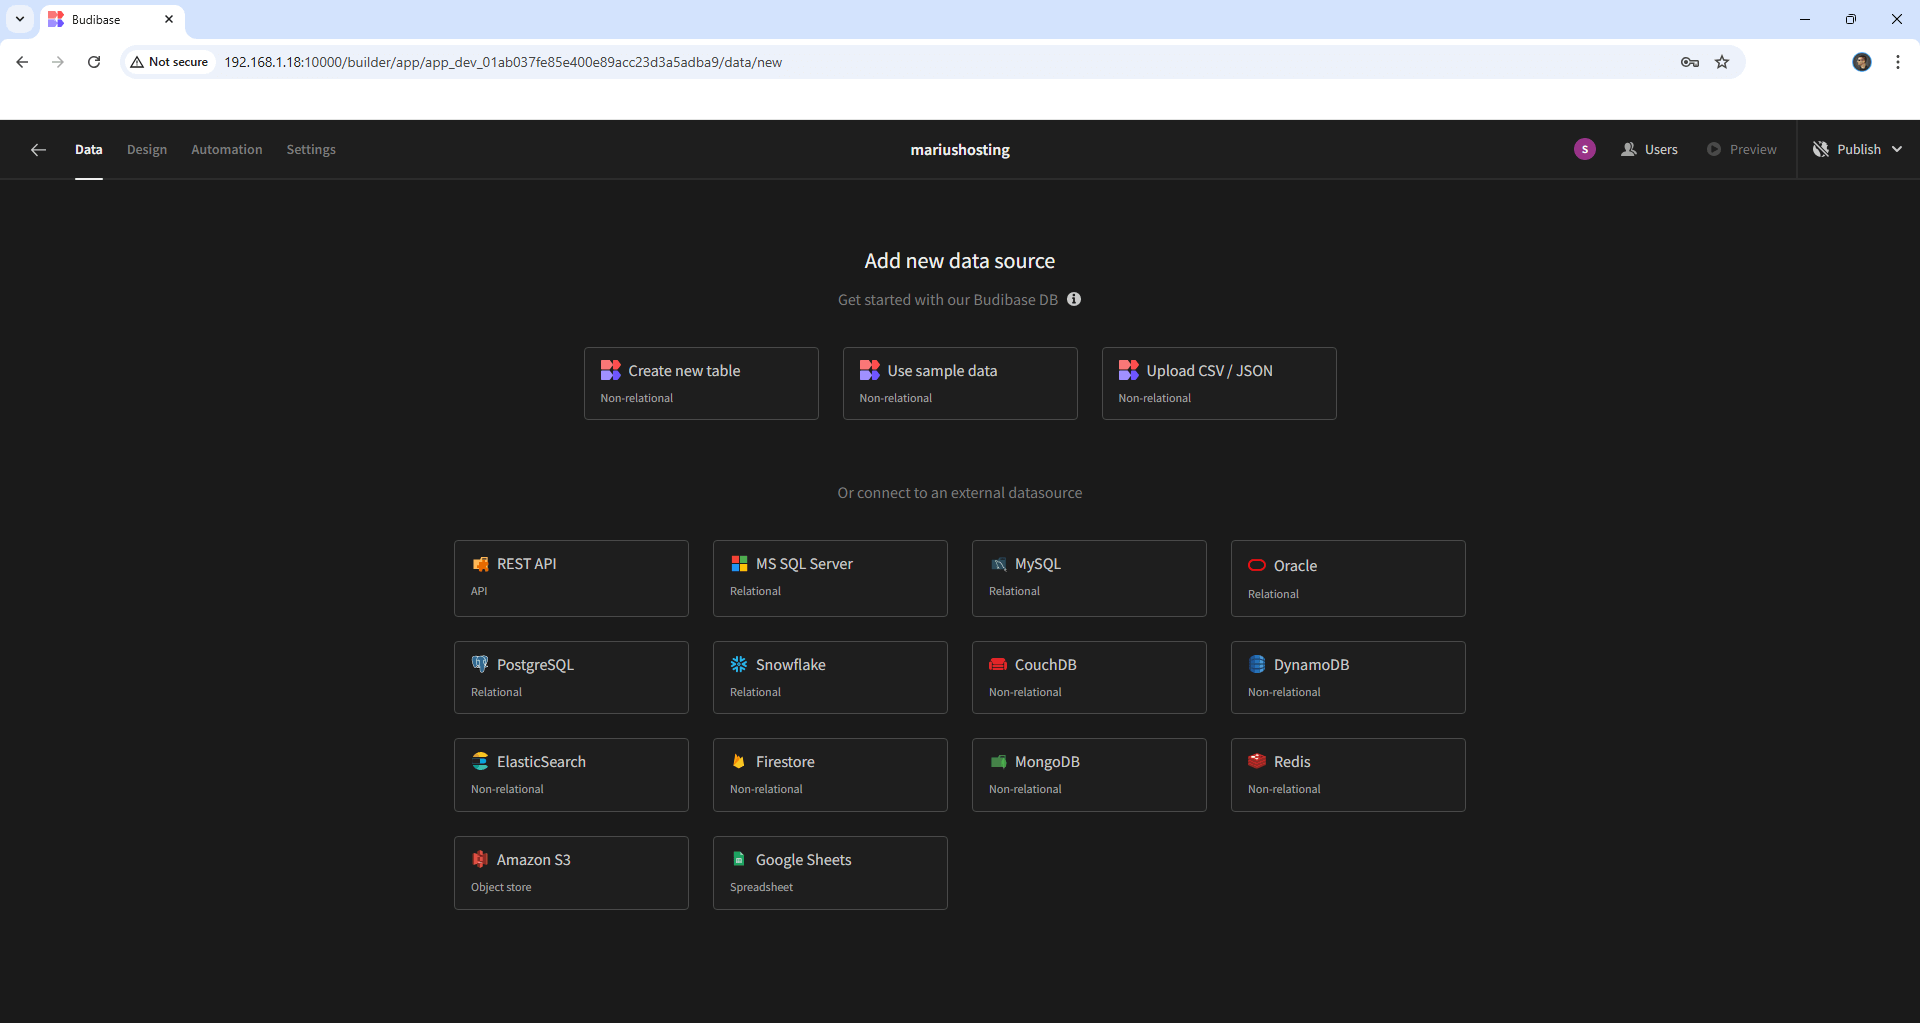Click the MySQL dolphin icon

point(998,564)
